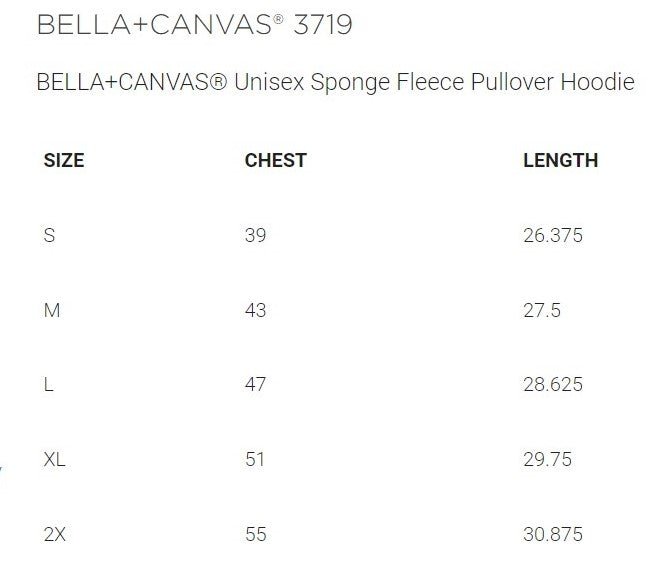Select chest value 43
This screenshot has width=662, height=566.
[x=255, y=310]
